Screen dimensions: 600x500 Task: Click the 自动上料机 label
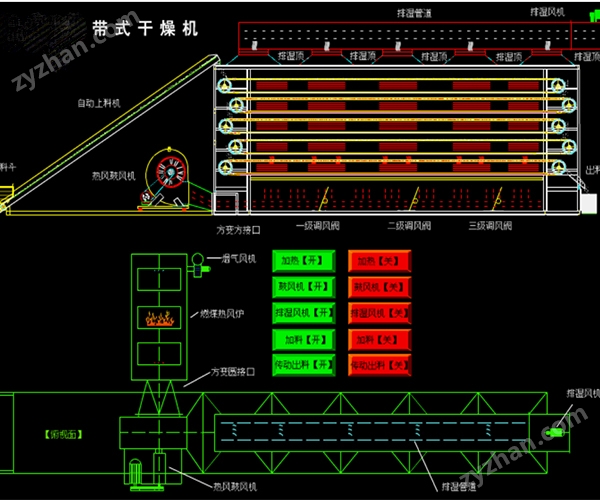99,103
